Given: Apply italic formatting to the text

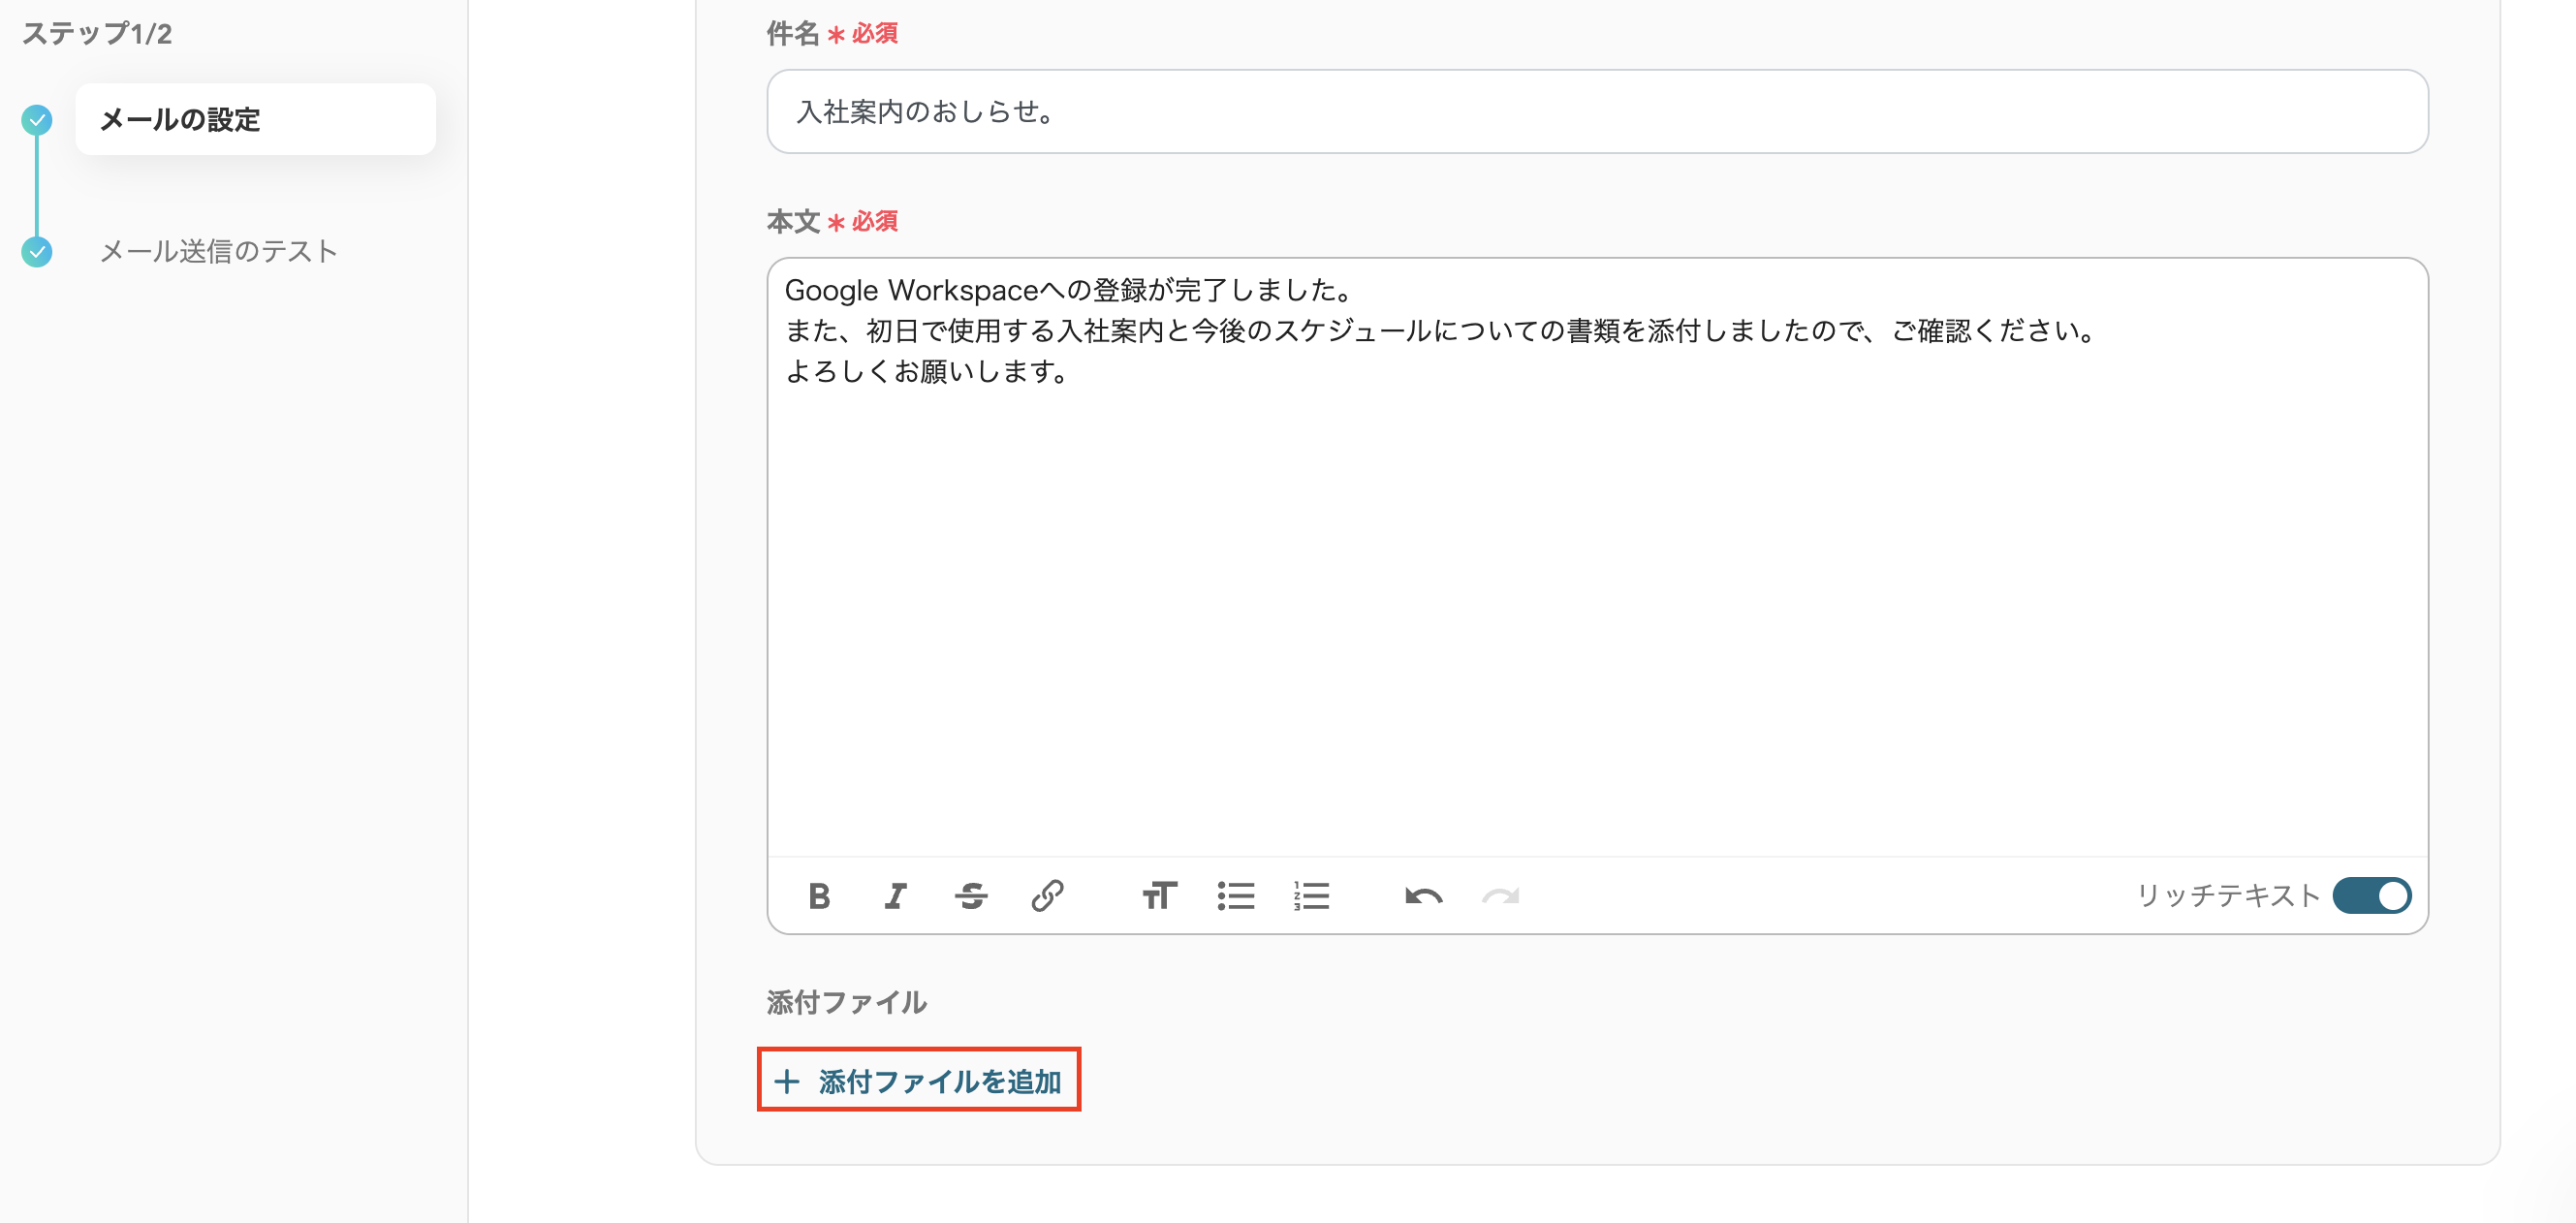Looking at the screenshot, I should click(895, 896).
